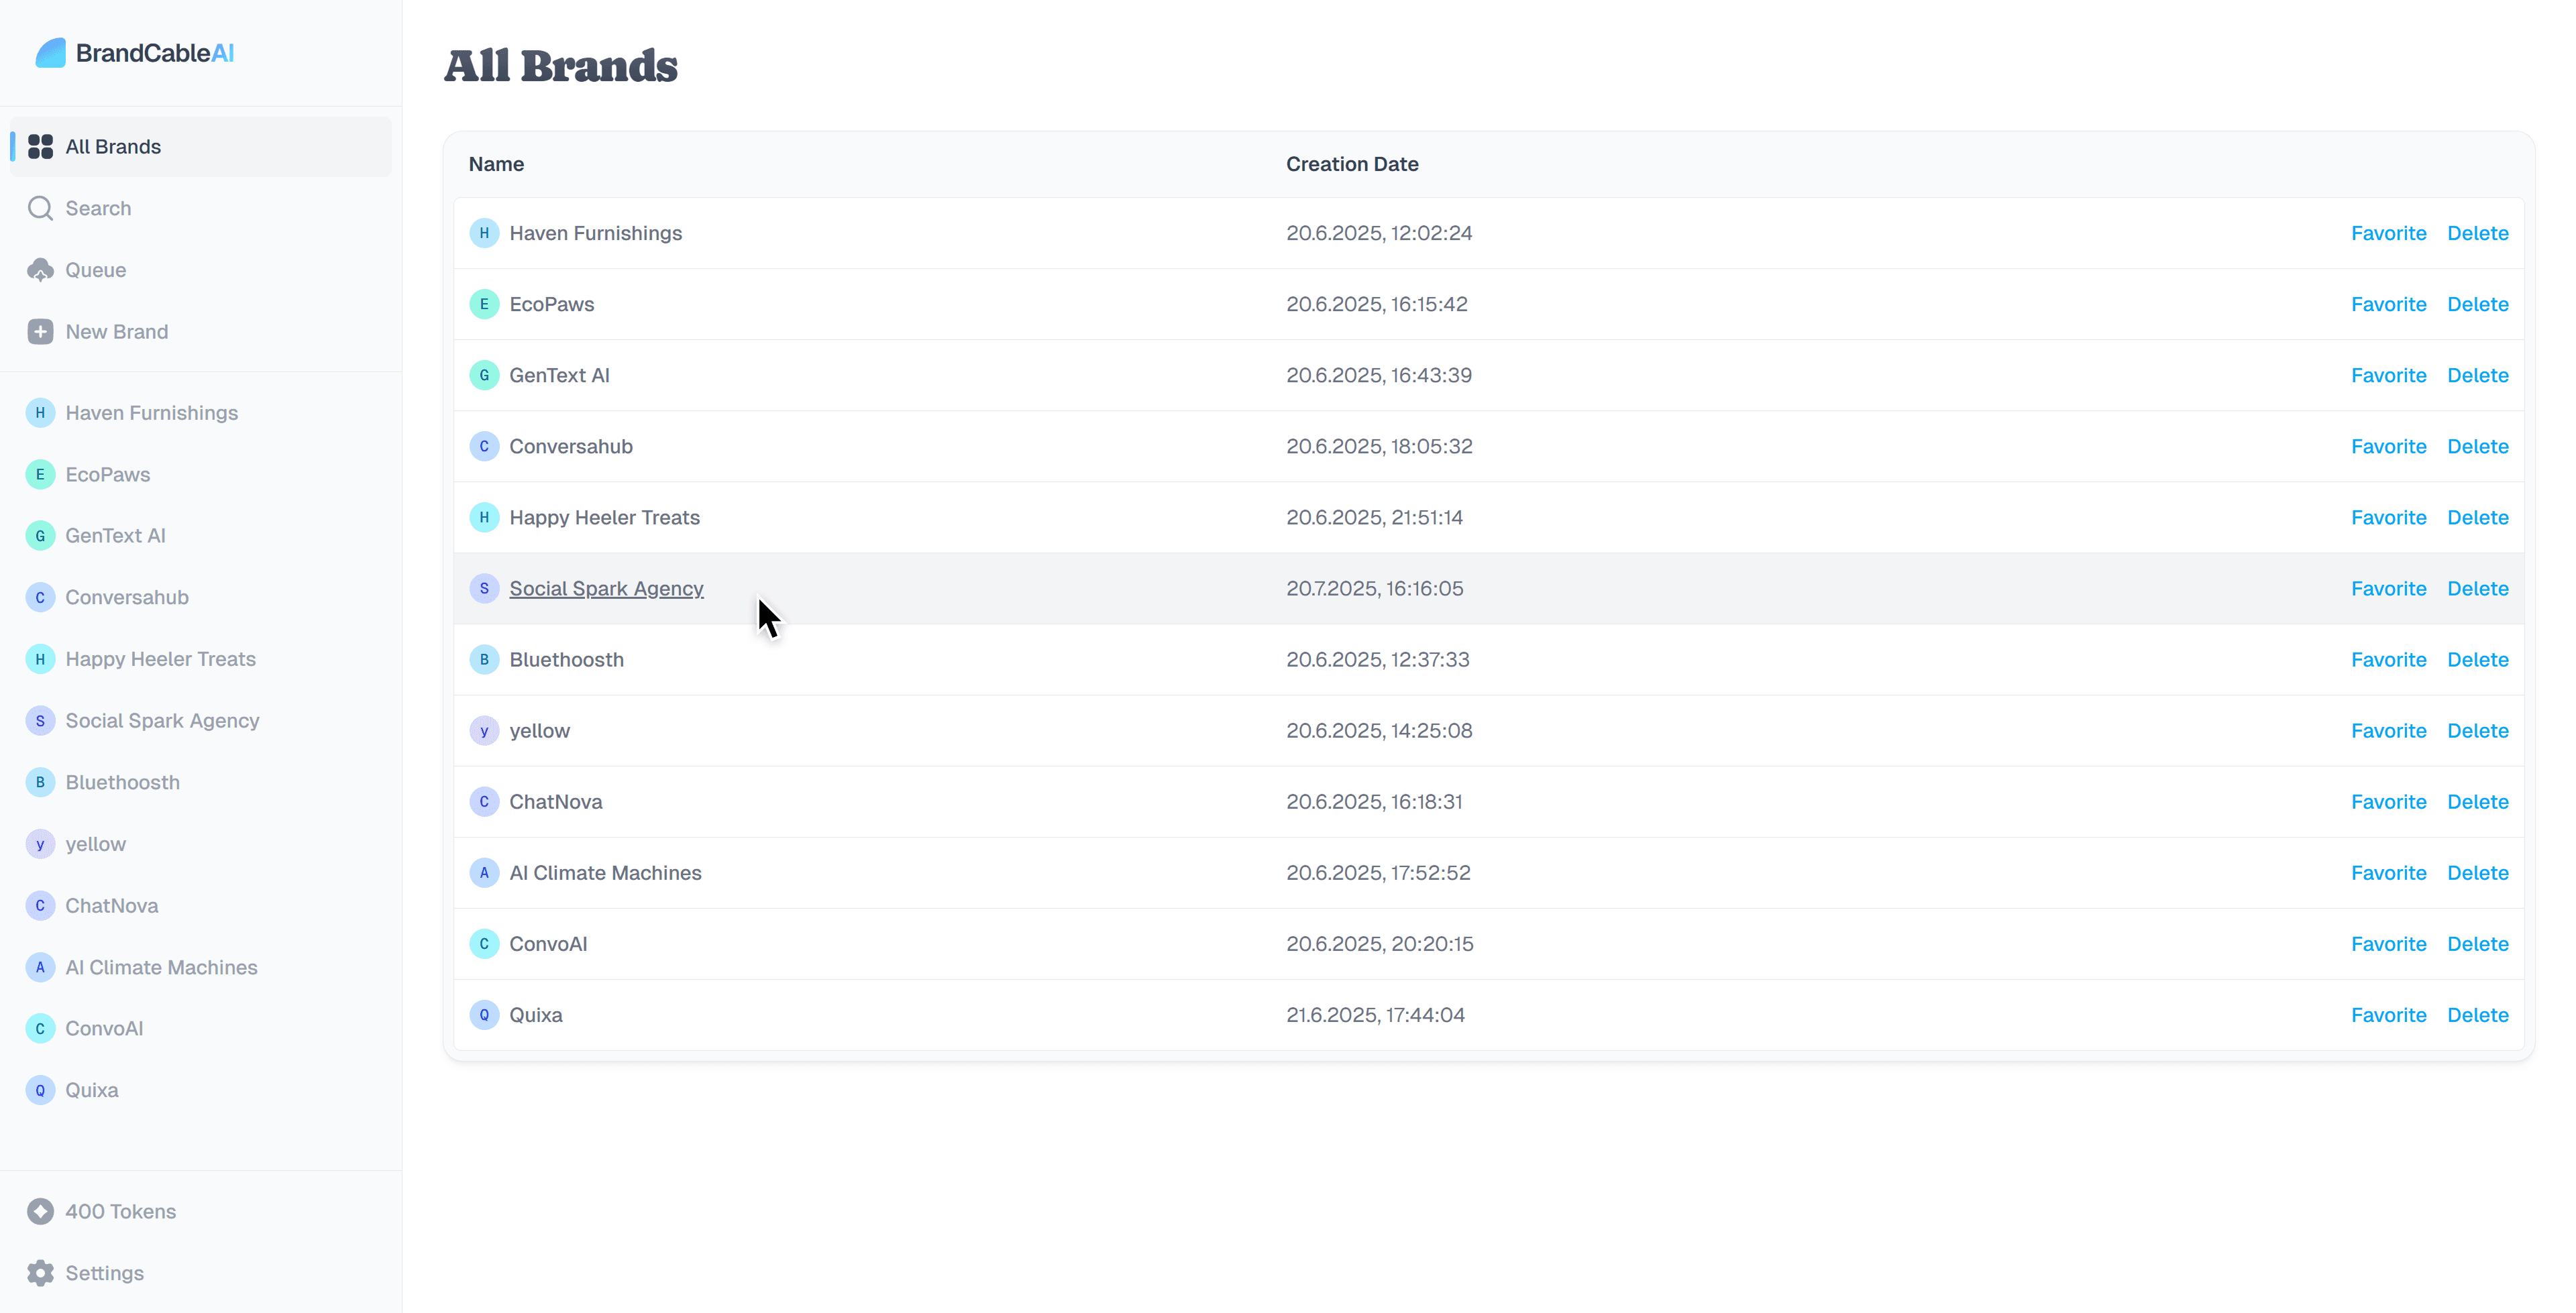
Task: Open the All Brands sidebar menu item
Action: 201,147
